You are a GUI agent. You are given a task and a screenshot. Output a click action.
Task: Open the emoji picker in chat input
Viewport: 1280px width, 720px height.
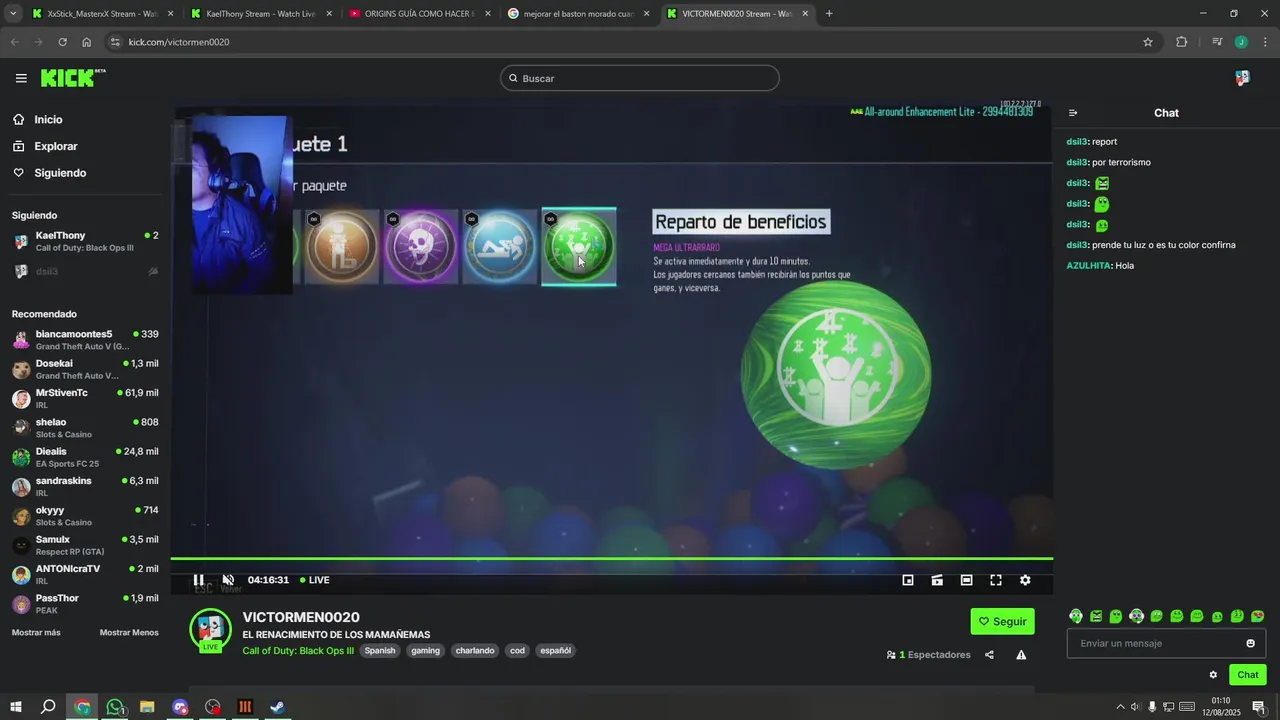(x=1250, y=643)
